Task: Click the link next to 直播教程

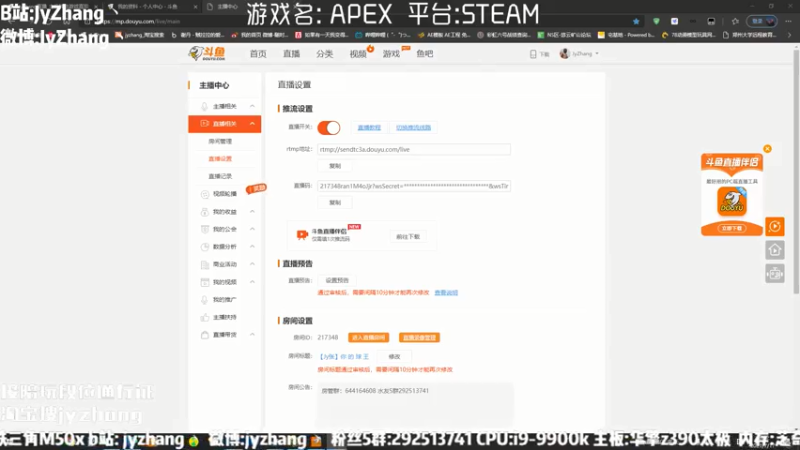Action: coord(413,128)
